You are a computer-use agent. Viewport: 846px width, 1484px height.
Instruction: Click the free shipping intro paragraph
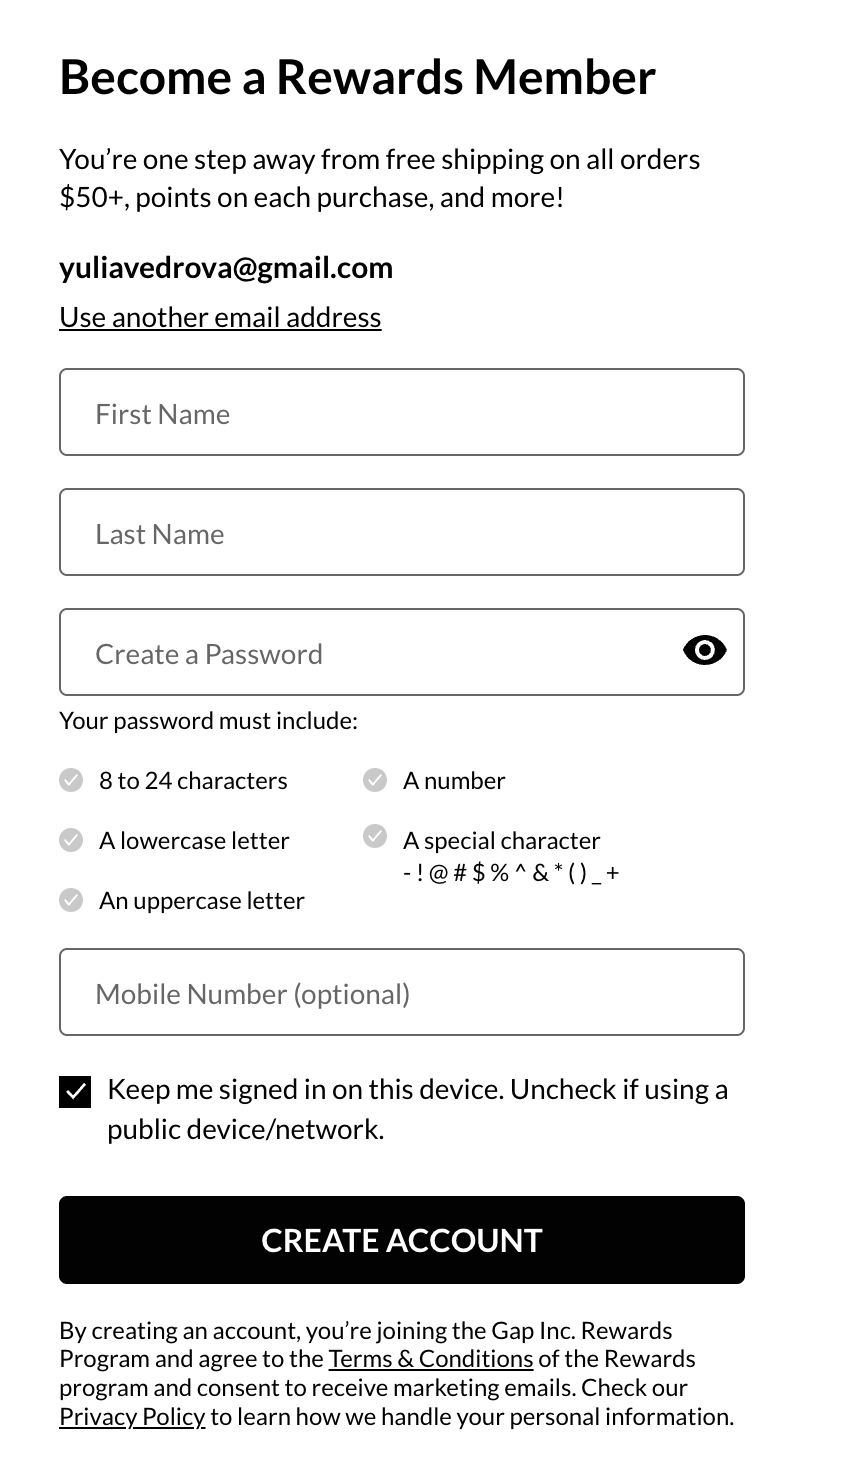click(379, 178)
